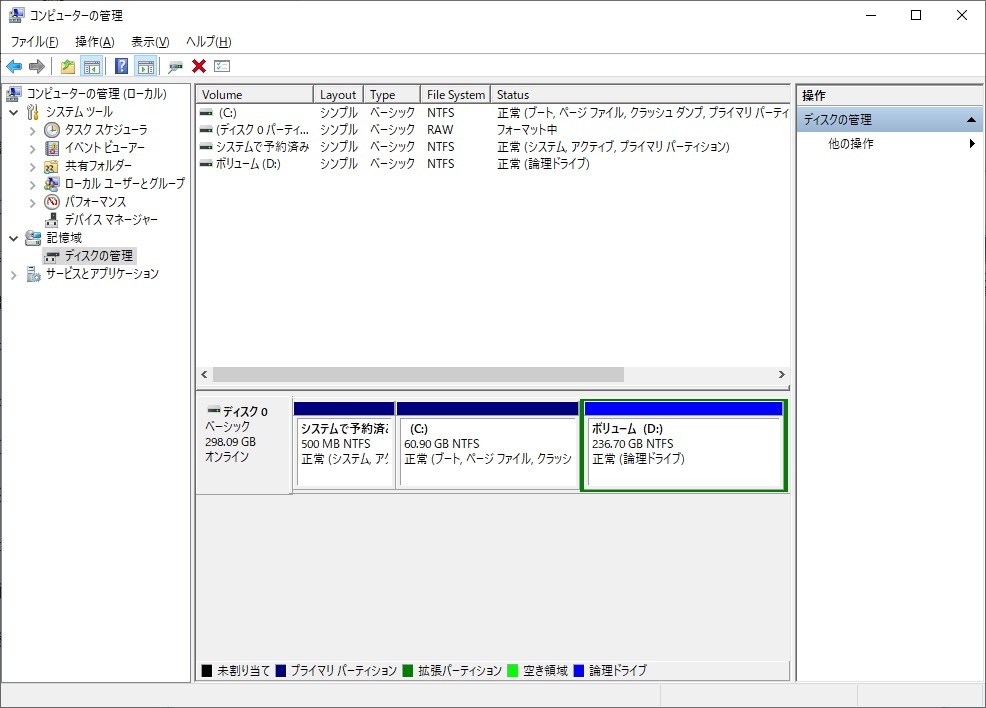Click the Computer Management title bar icon
The height and width of the screenshot is (708, 986).
point(16,15)
